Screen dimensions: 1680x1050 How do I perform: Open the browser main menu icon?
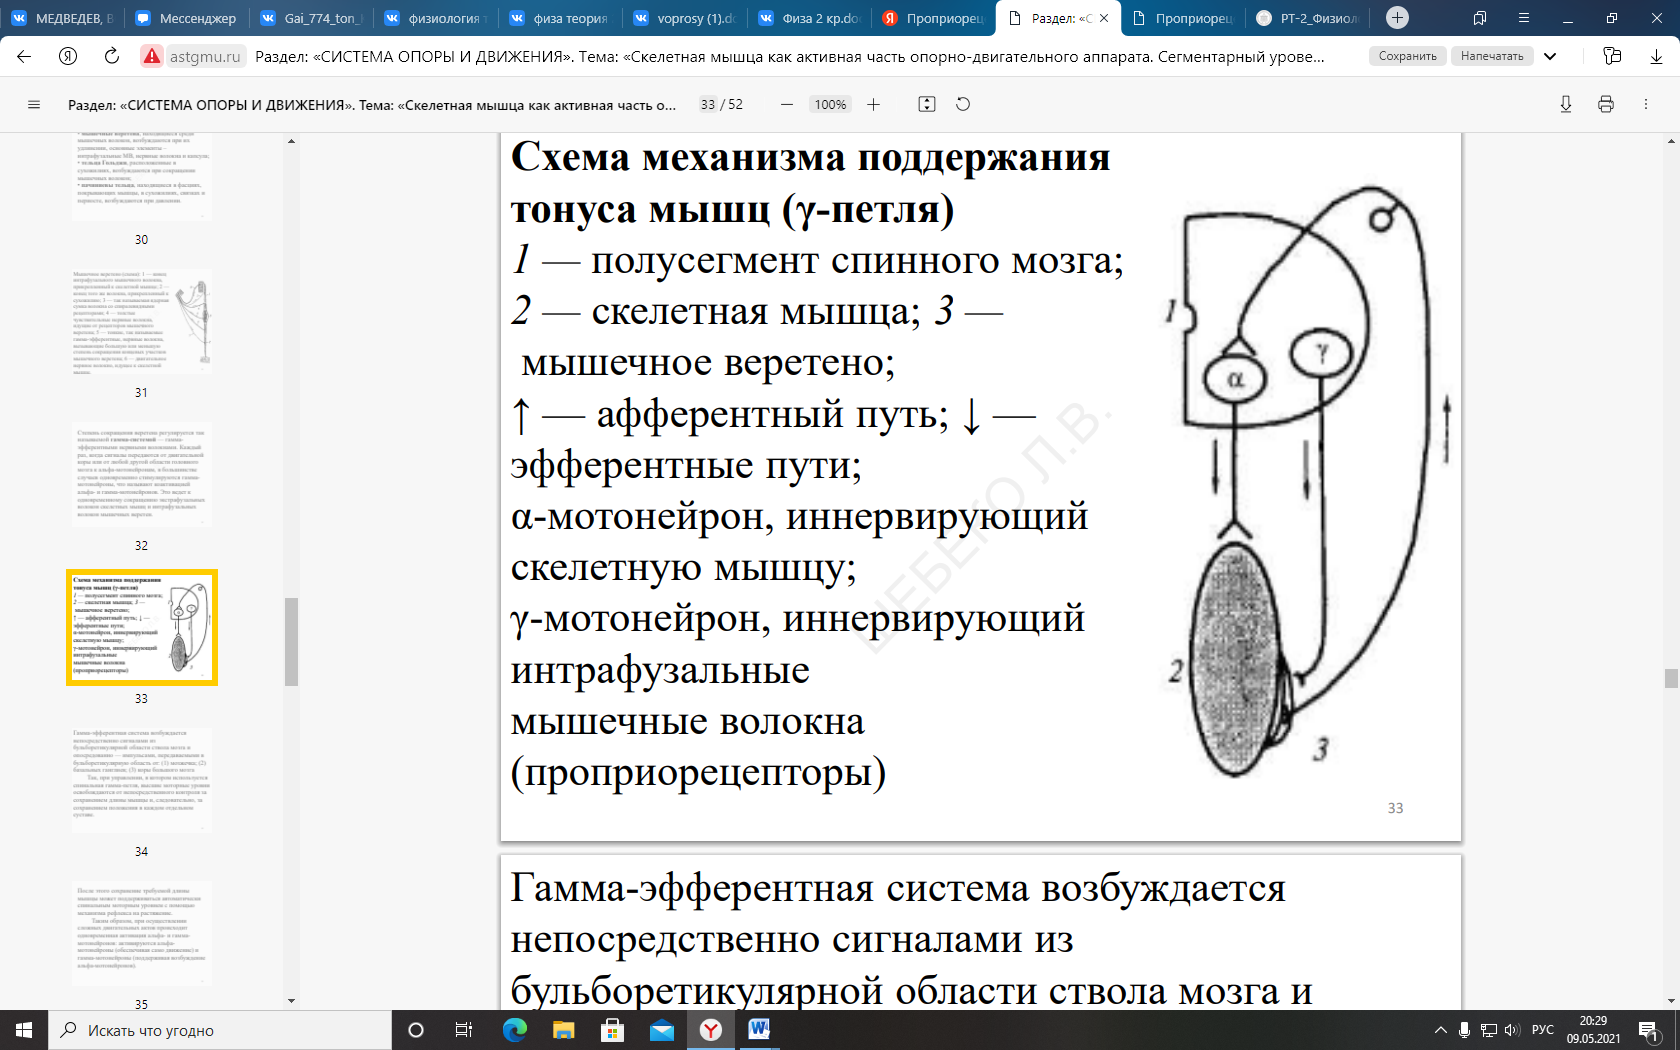tap(1524, 17)
